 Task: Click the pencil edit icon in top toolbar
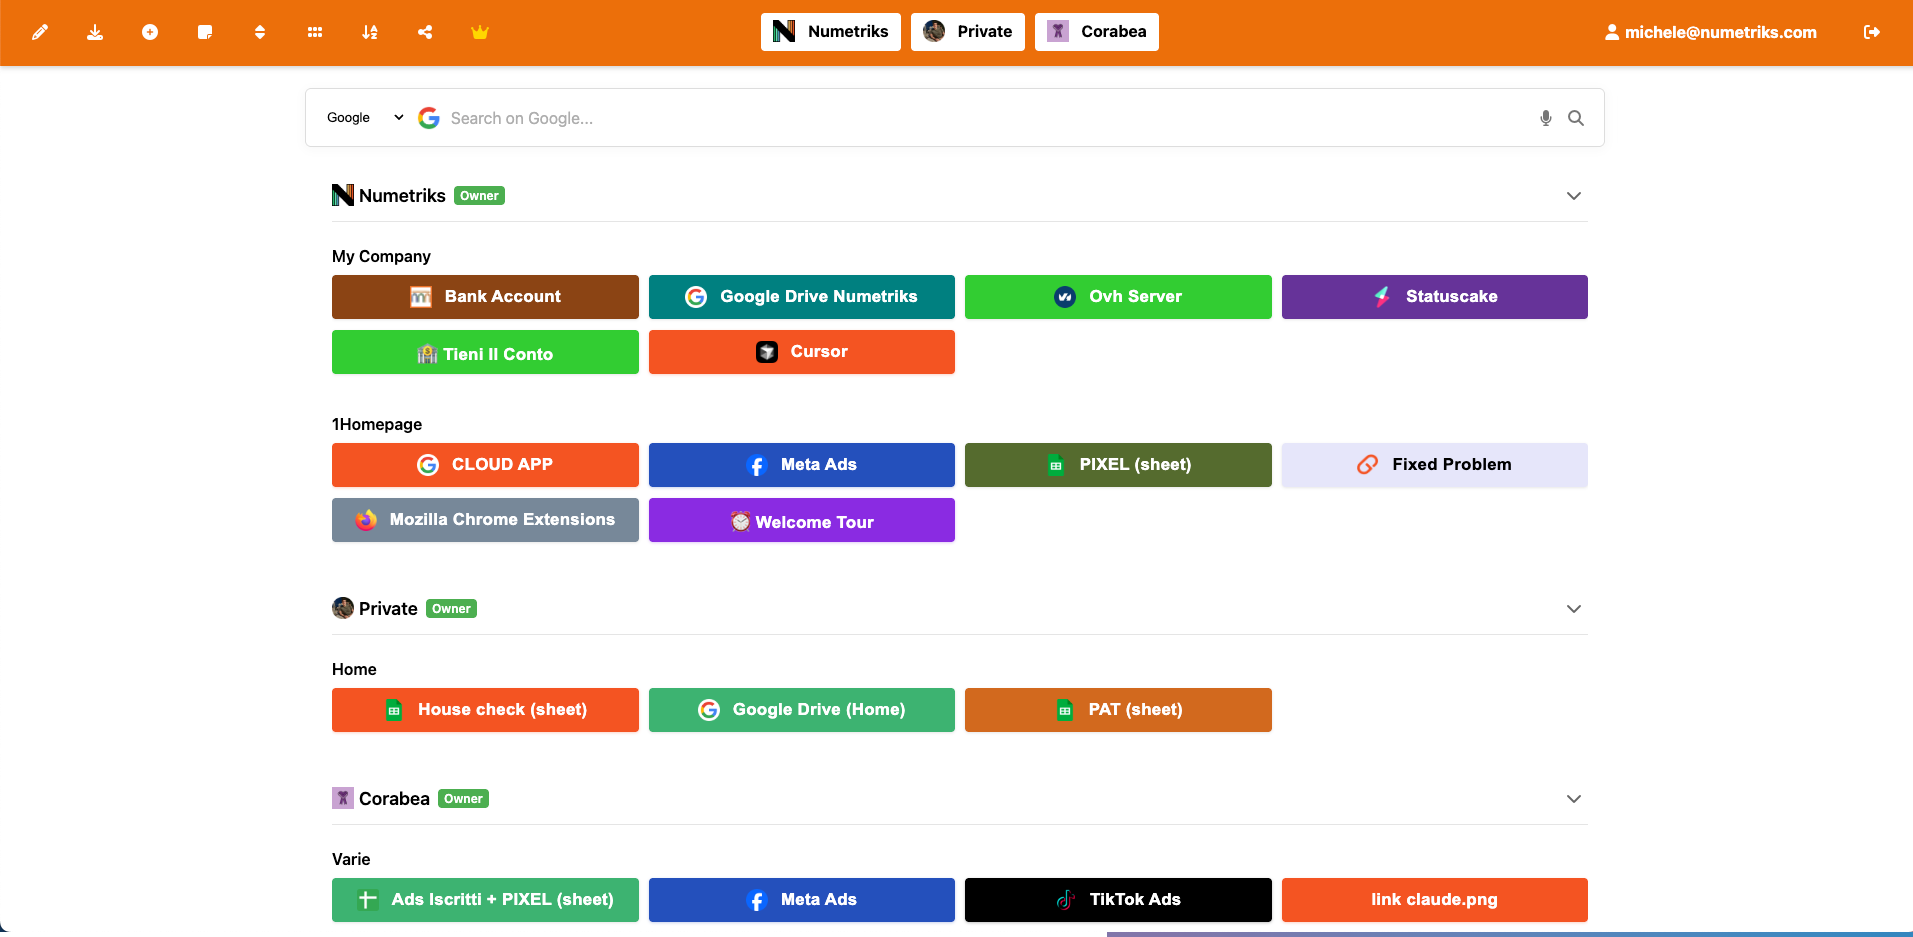[x=40, y=32]
